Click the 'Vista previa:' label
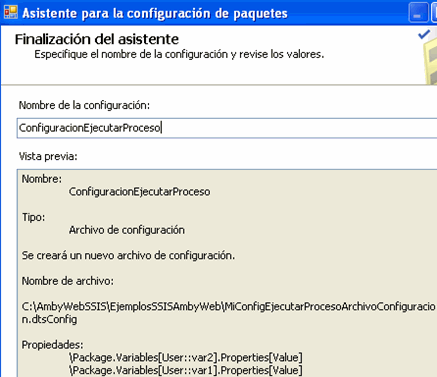This screenshot has height=377, width=437. coord(48,156)
